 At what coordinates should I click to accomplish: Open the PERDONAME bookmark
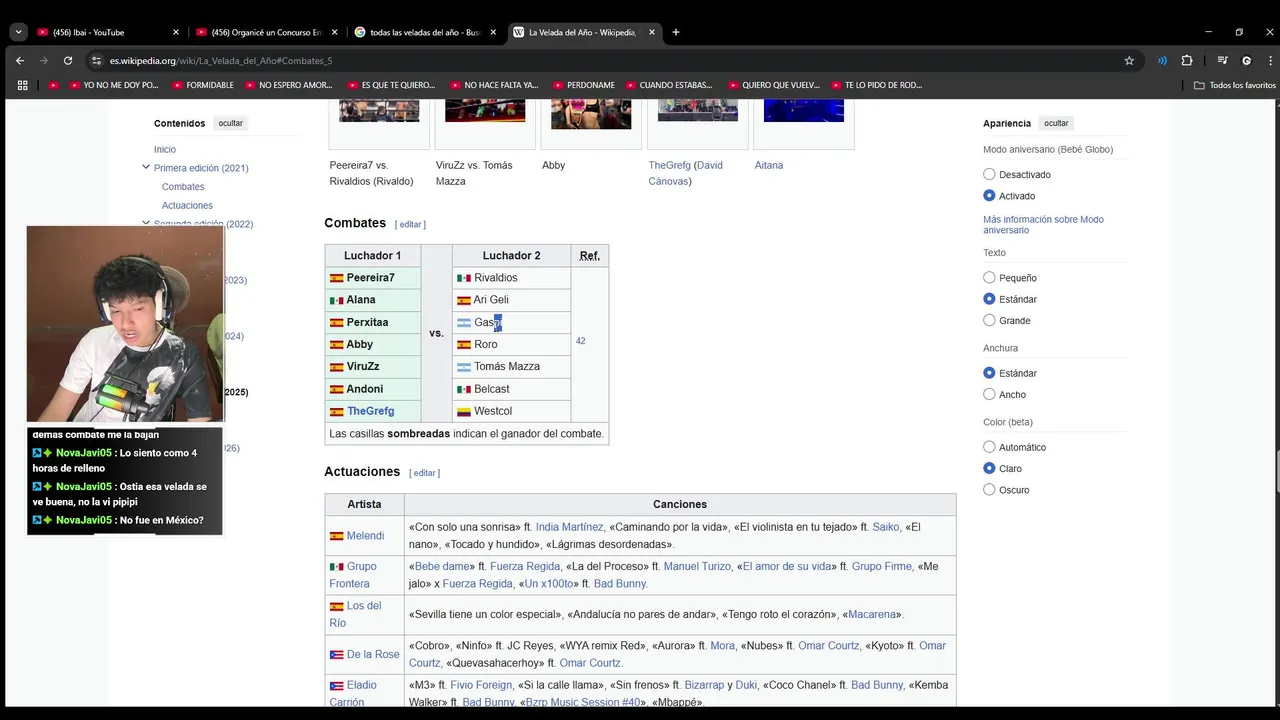coord(583,85)
